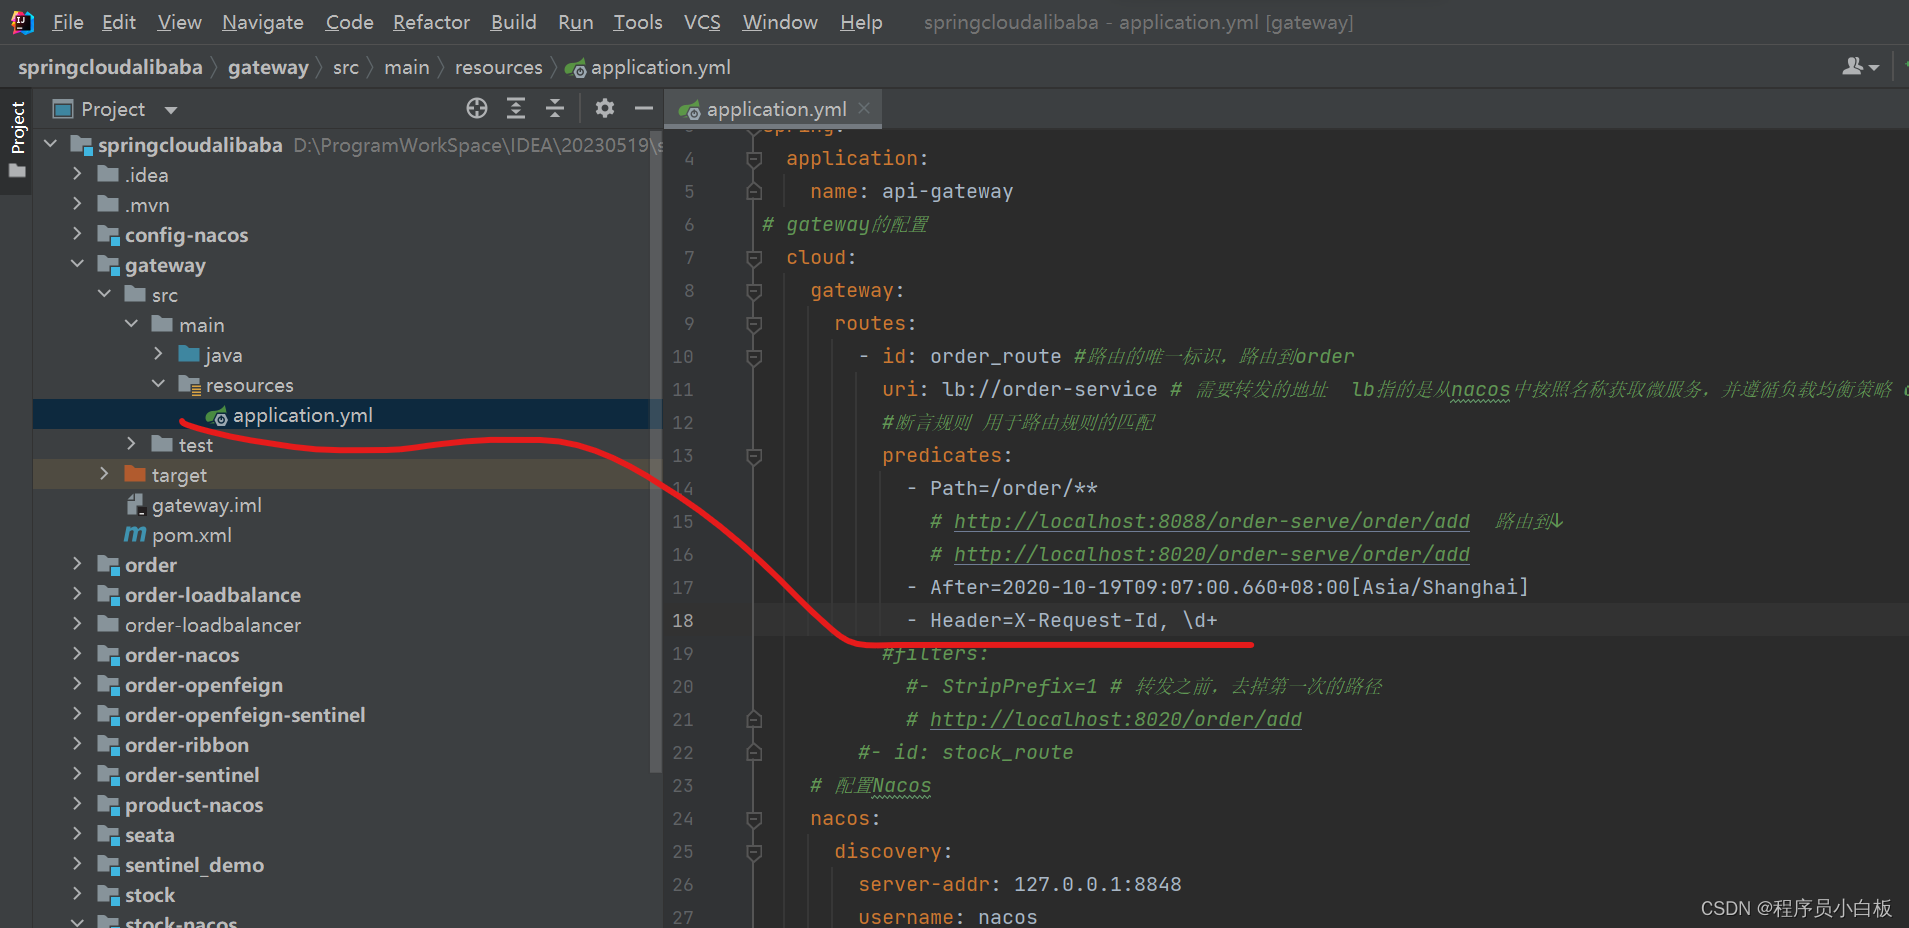Expand the order-sentinel module
This screenshot has width=1909, height=928.
pyautogui.click(x=77, y=775)
